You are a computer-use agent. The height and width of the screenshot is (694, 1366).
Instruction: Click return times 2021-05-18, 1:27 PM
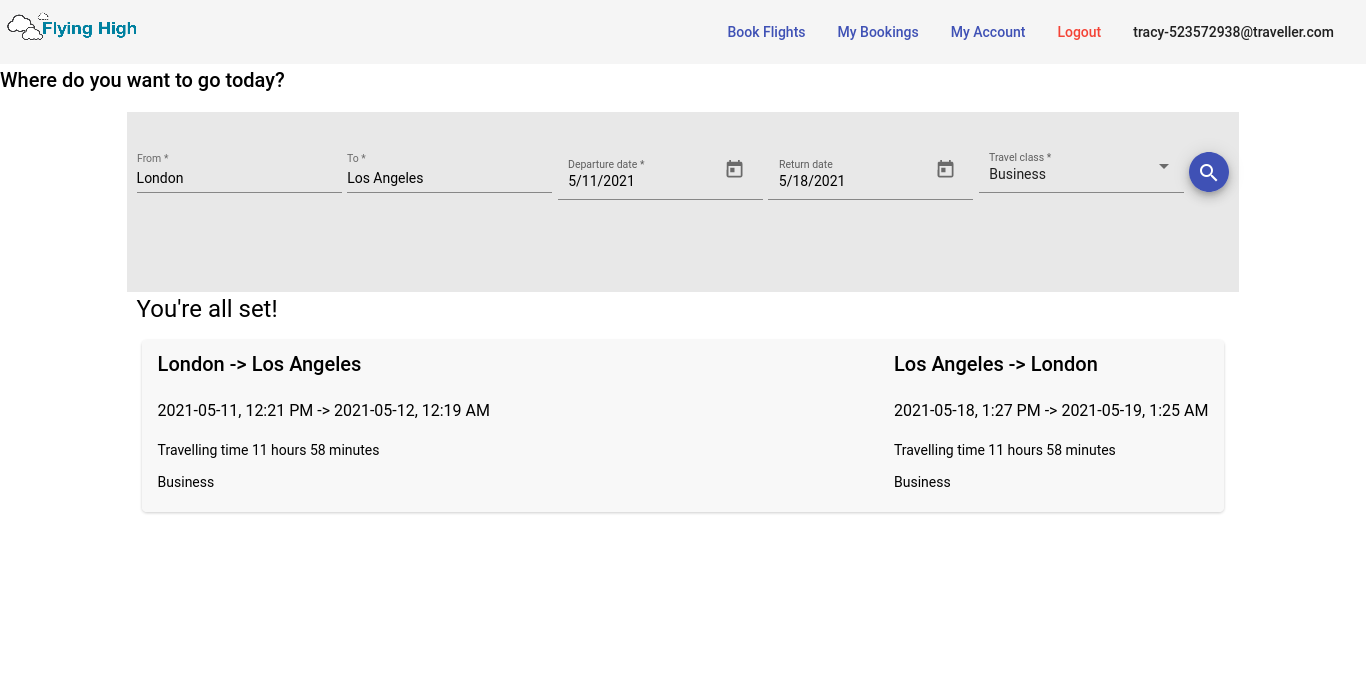(1051, 410)
